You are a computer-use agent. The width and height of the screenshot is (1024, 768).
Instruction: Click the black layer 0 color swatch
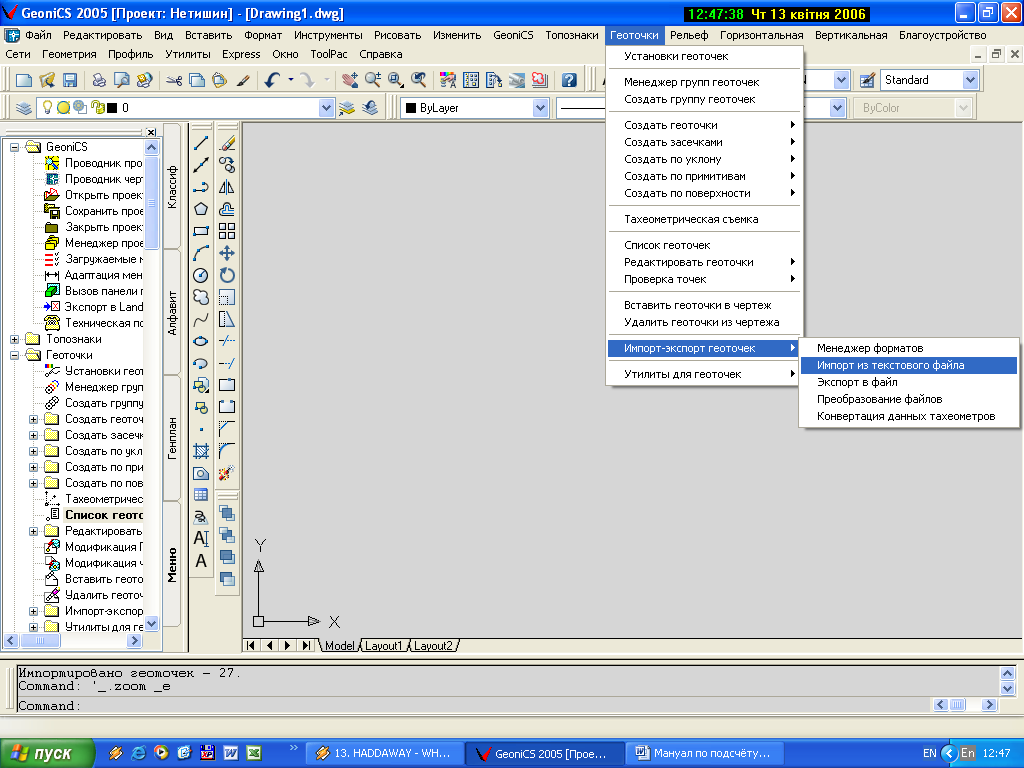coord(112,108)
